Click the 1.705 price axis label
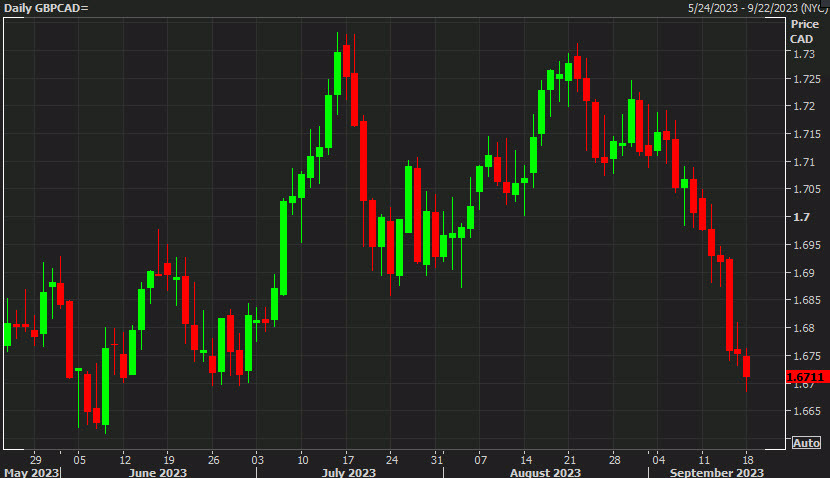 [x=807, y=189]
